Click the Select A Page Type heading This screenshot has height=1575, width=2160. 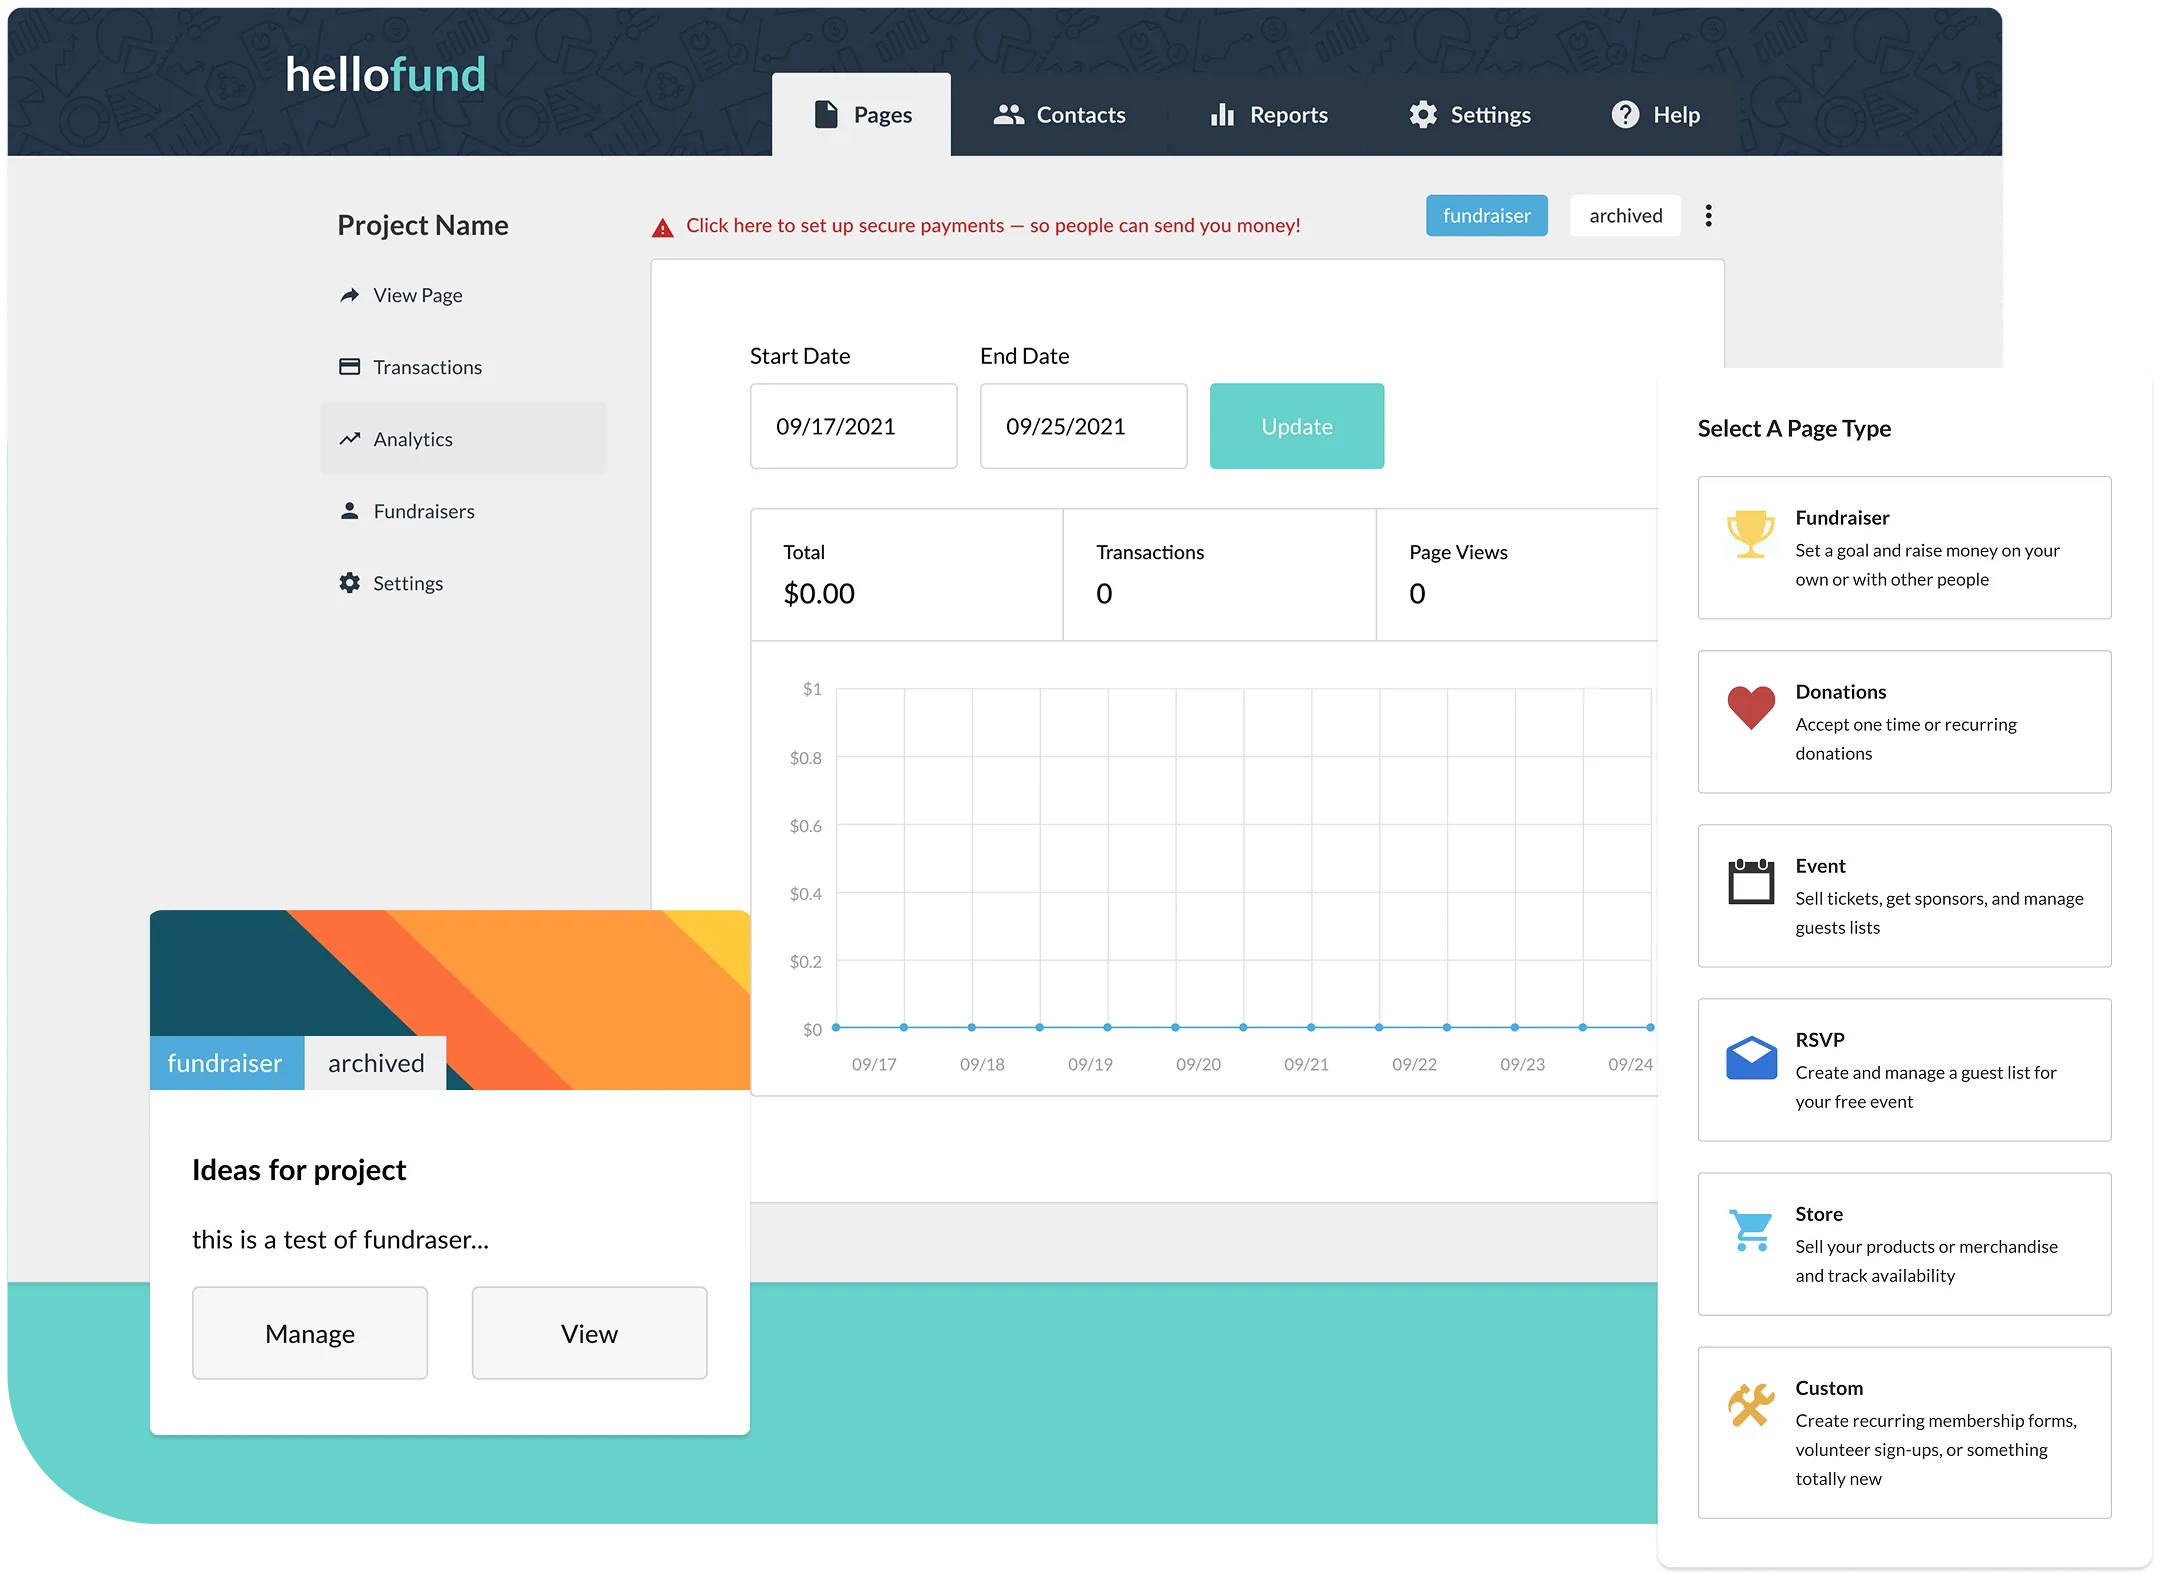click(x=1794, y=428)
